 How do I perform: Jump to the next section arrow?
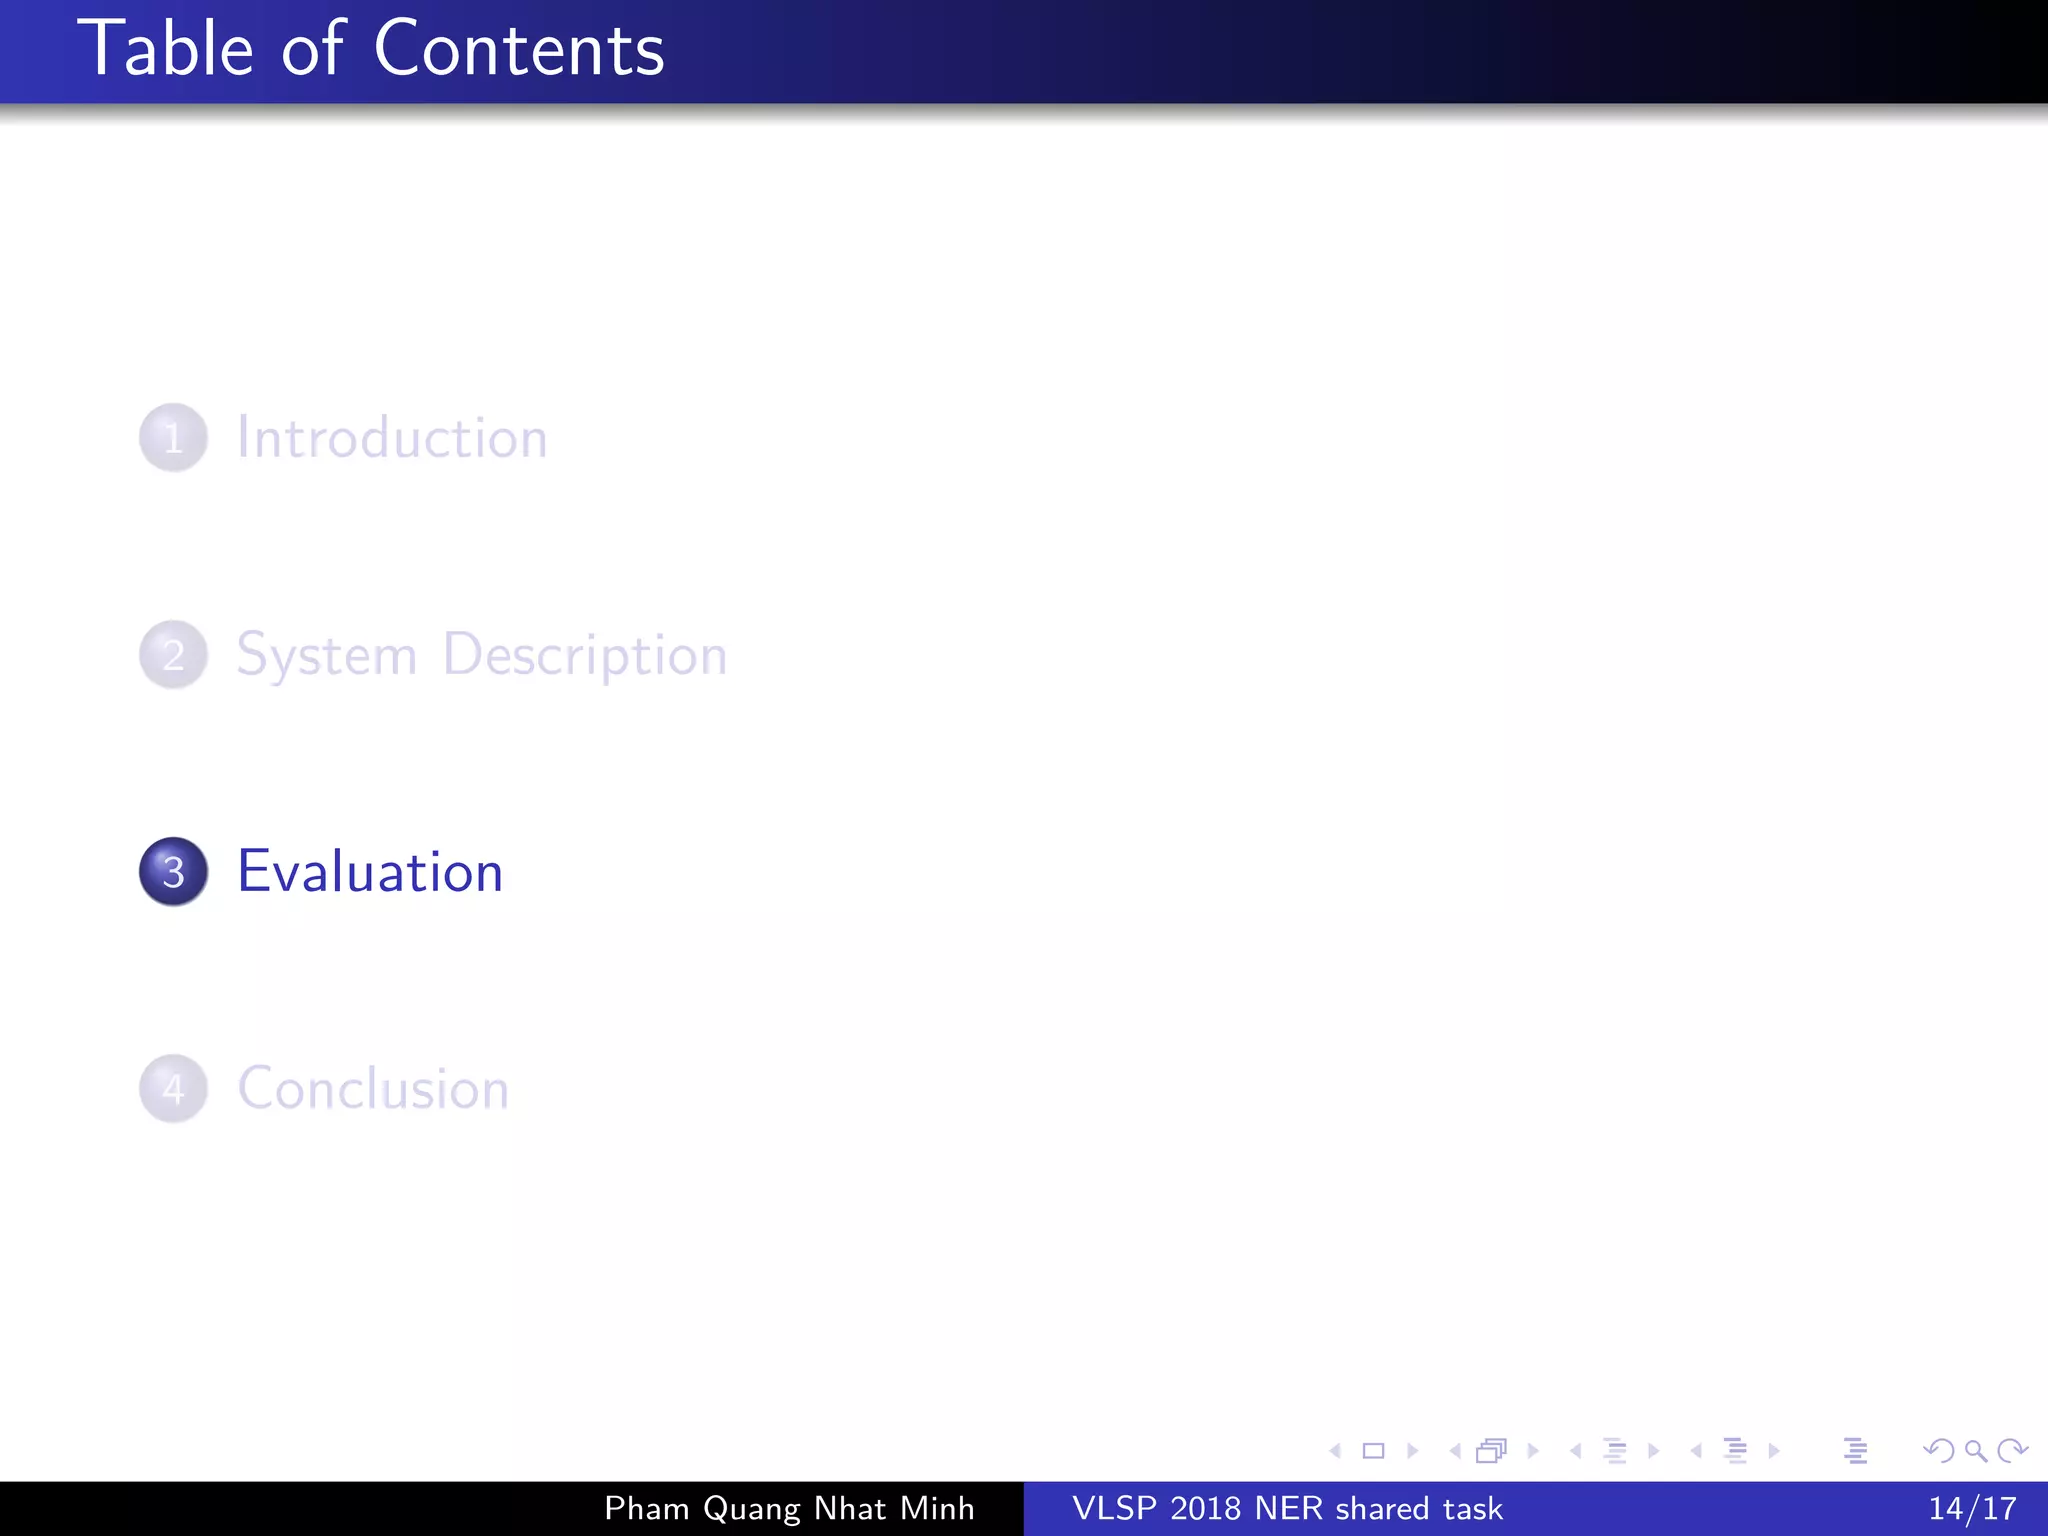1774,1451
